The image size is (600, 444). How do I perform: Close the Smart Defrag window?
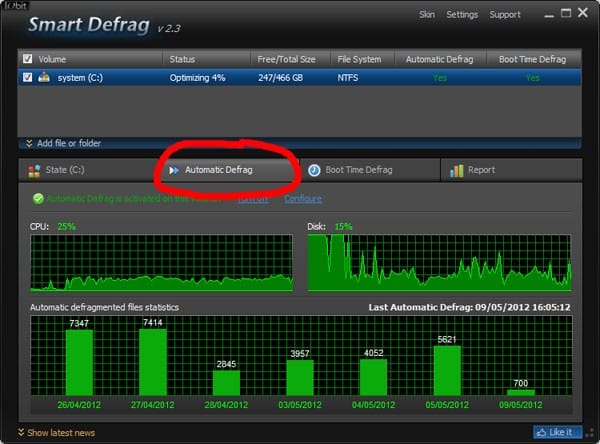point(583,13)
